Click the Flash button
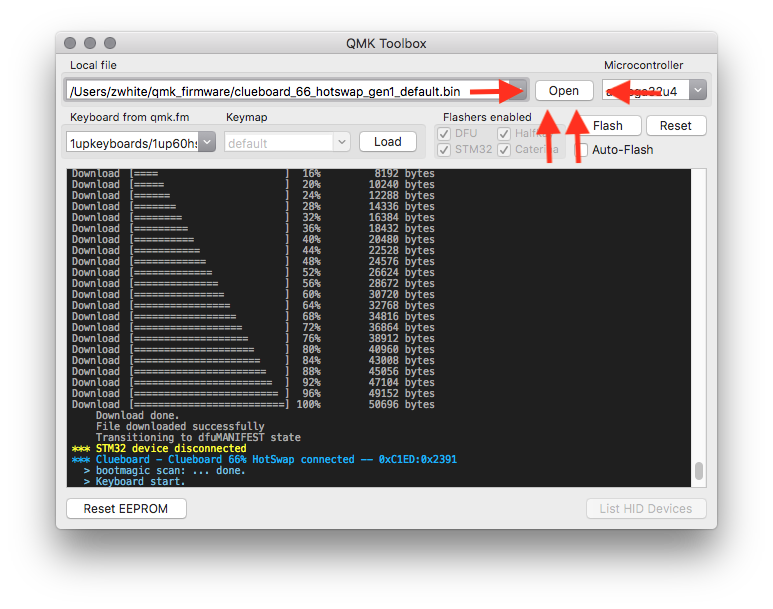 (x=607, y=126)
